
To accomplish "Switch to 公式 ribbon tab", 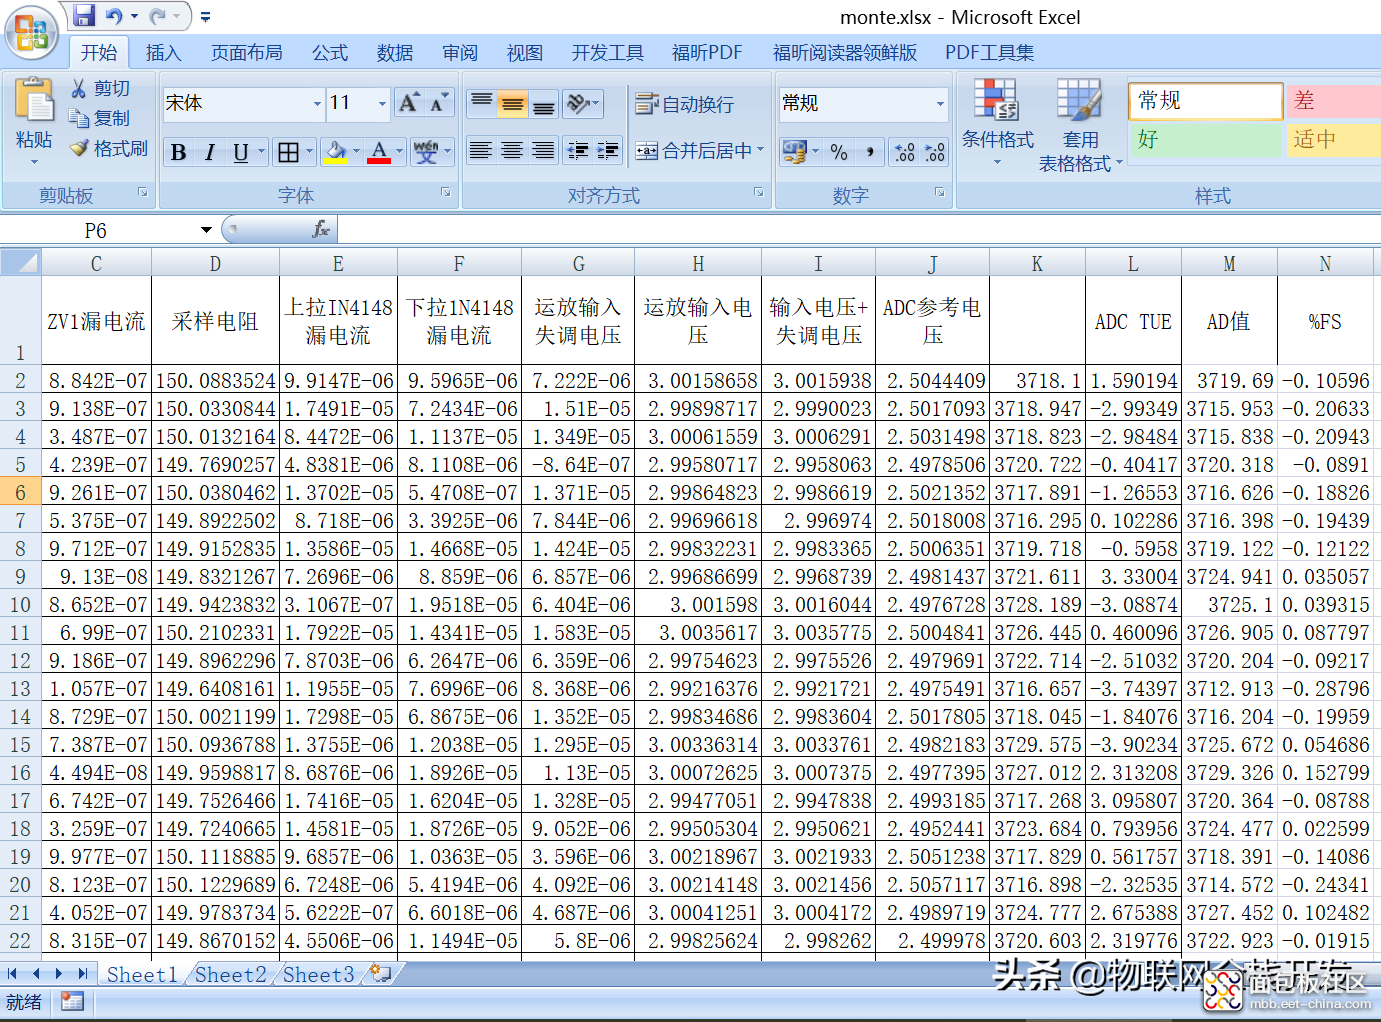I will [x=329, y=53].
